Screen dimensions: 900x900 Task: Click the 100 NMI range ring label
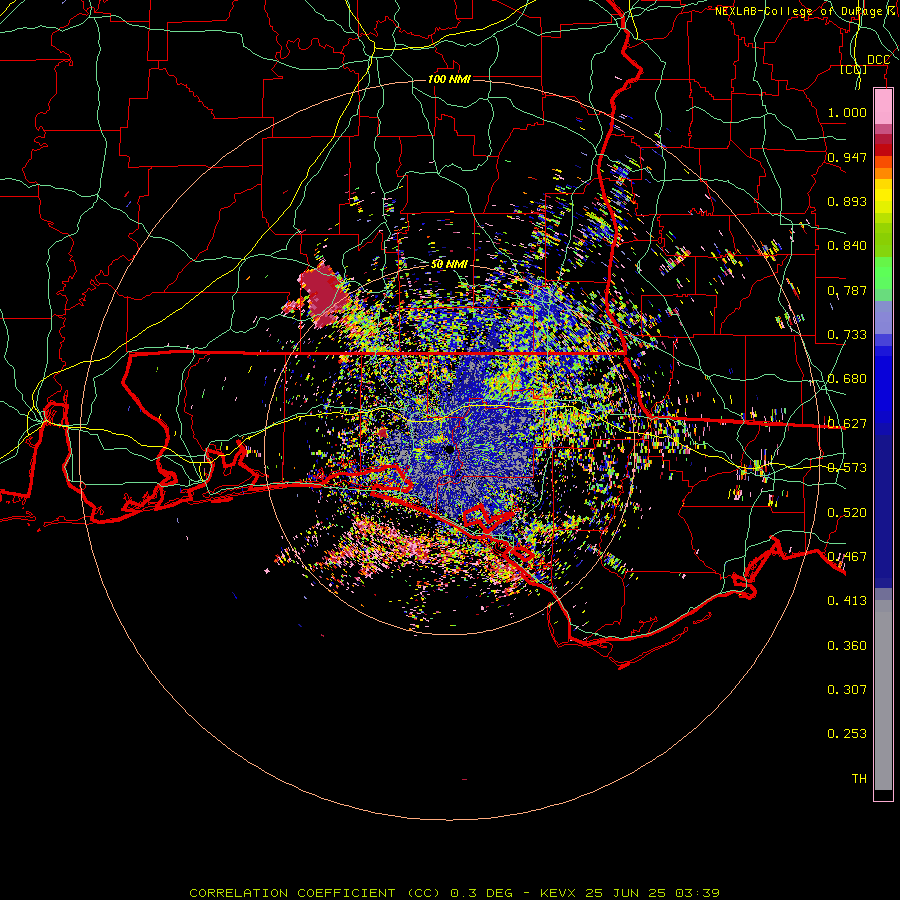pyautogui.click(x=449, y=79)
